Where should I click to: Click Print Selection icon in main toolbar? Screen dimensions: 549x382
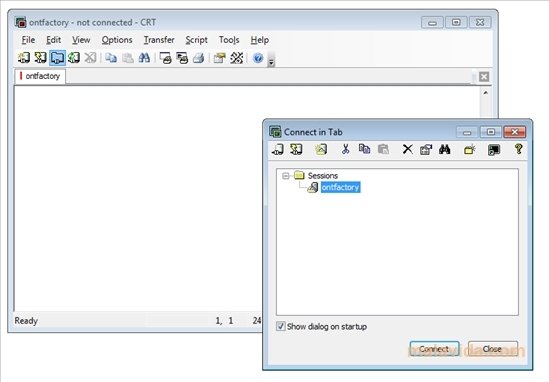(x=182, y=58)
